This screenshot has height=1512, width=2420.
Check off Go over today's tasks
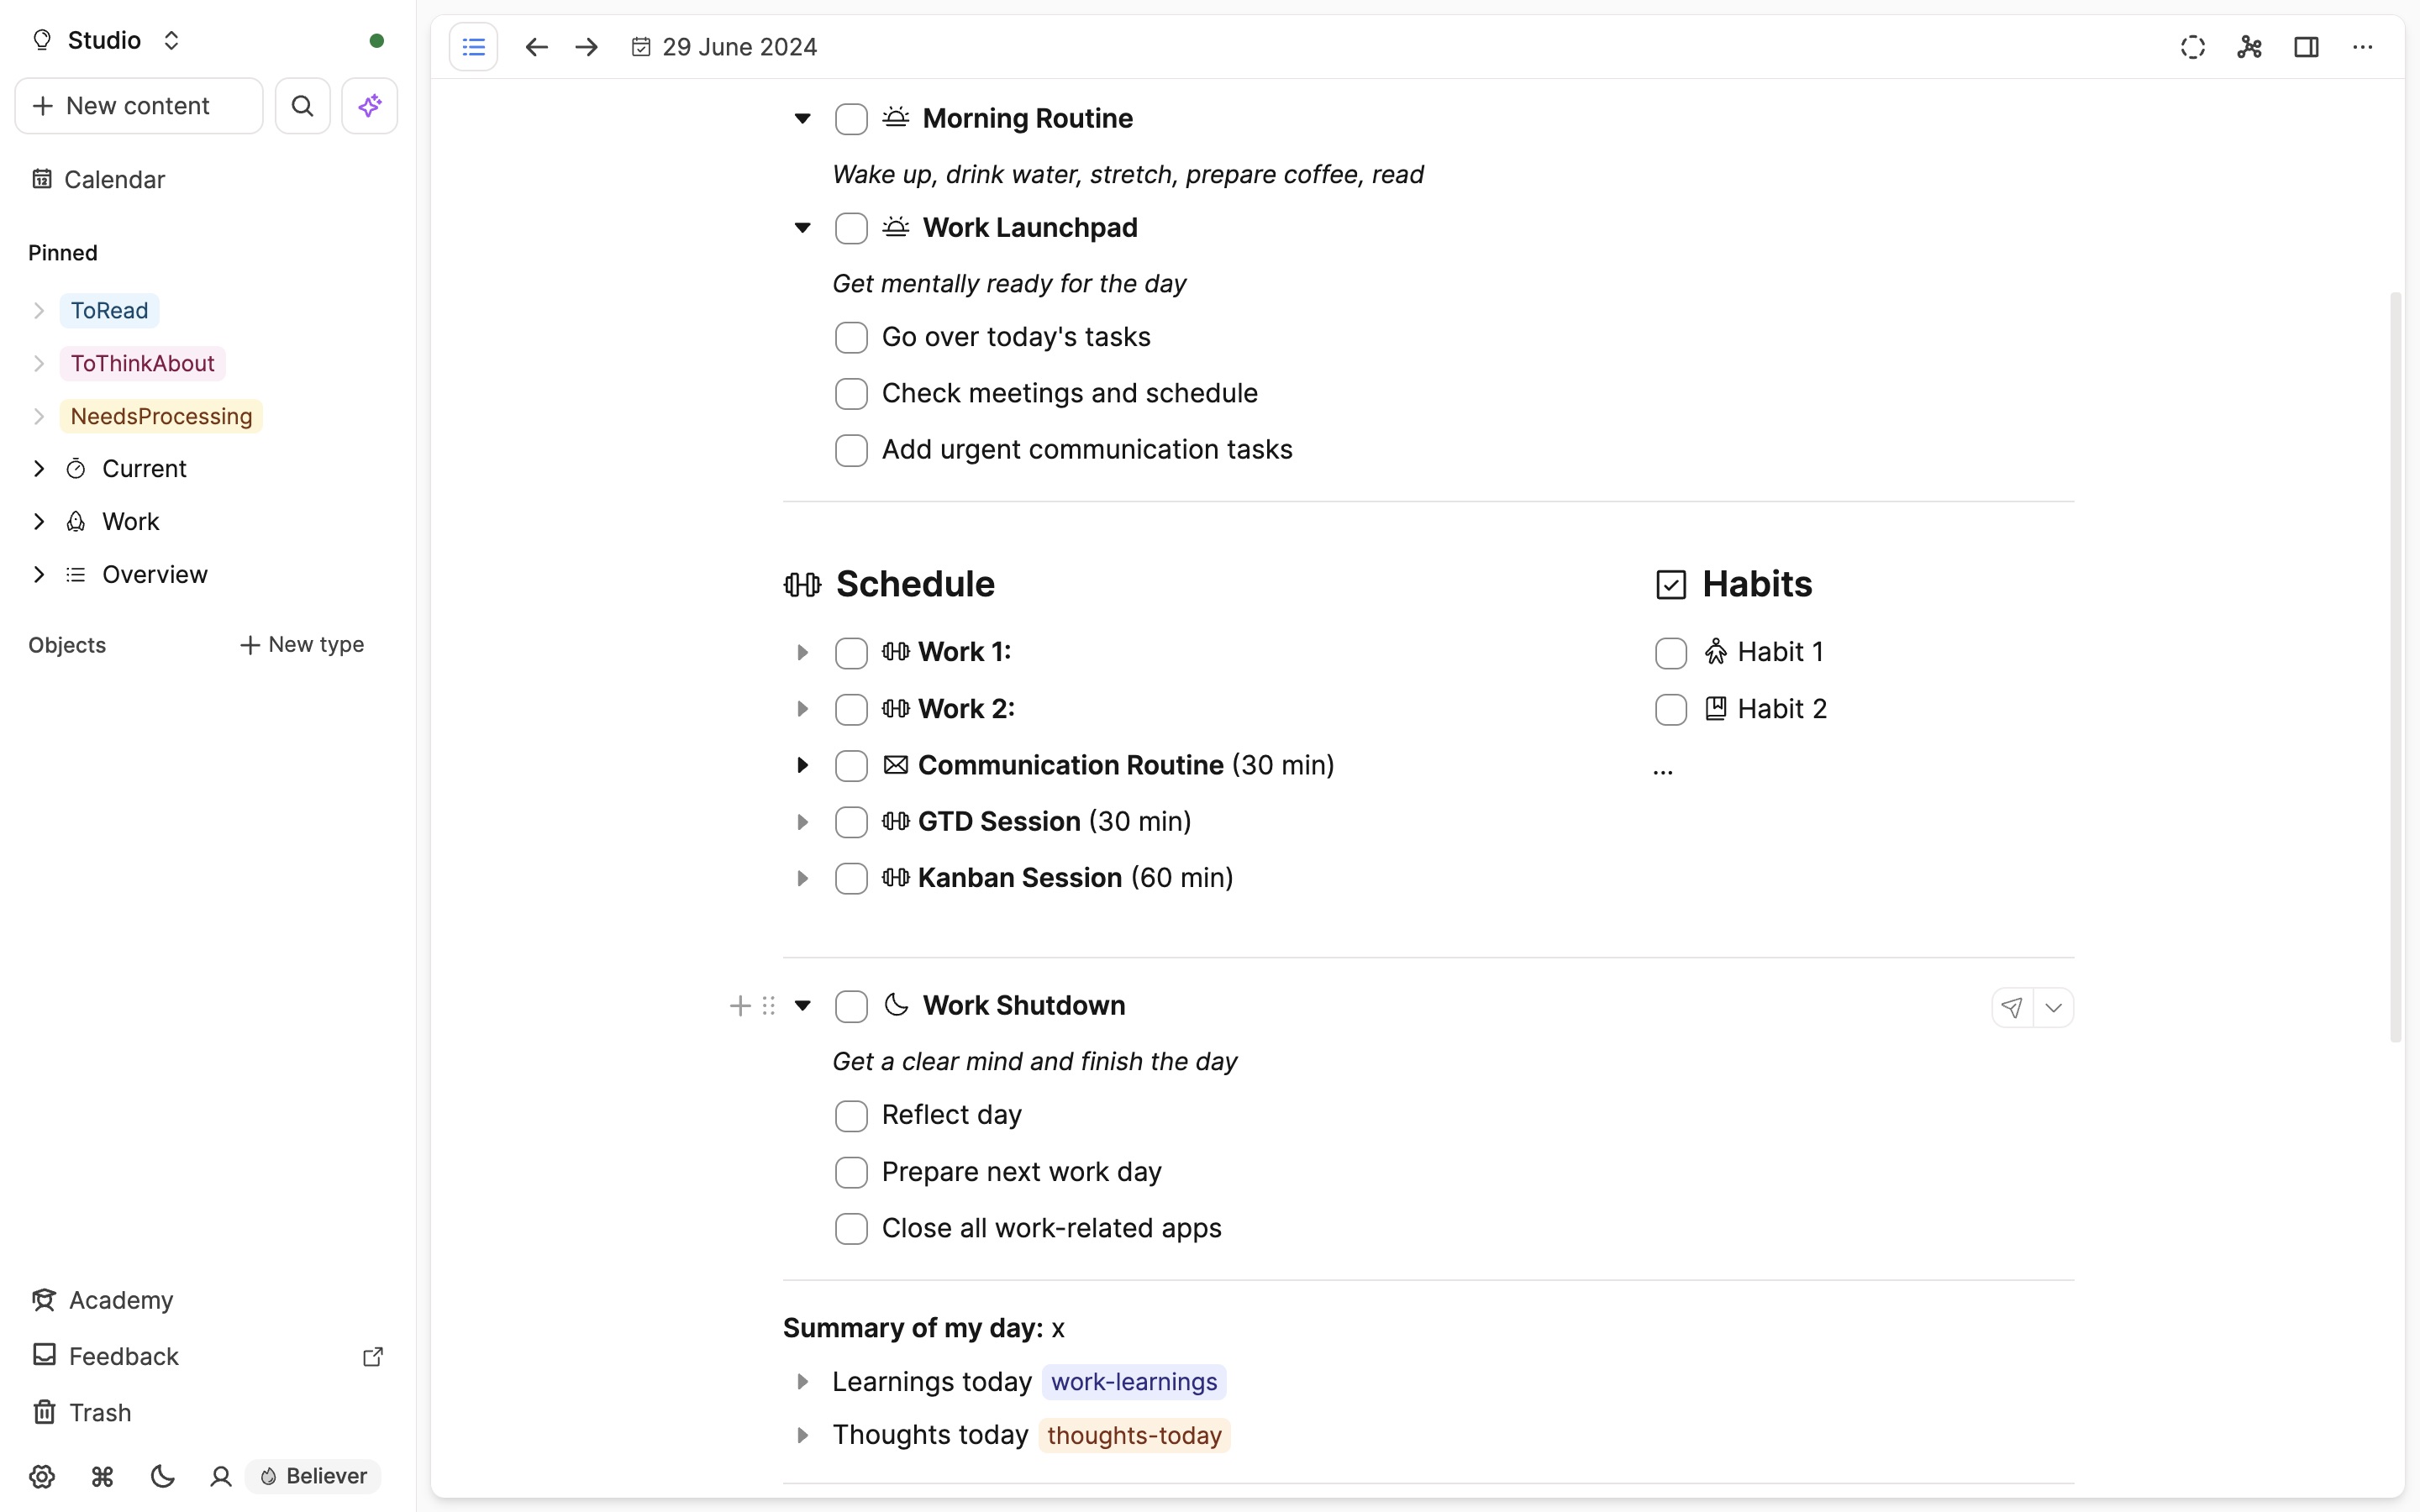(851, 338)
